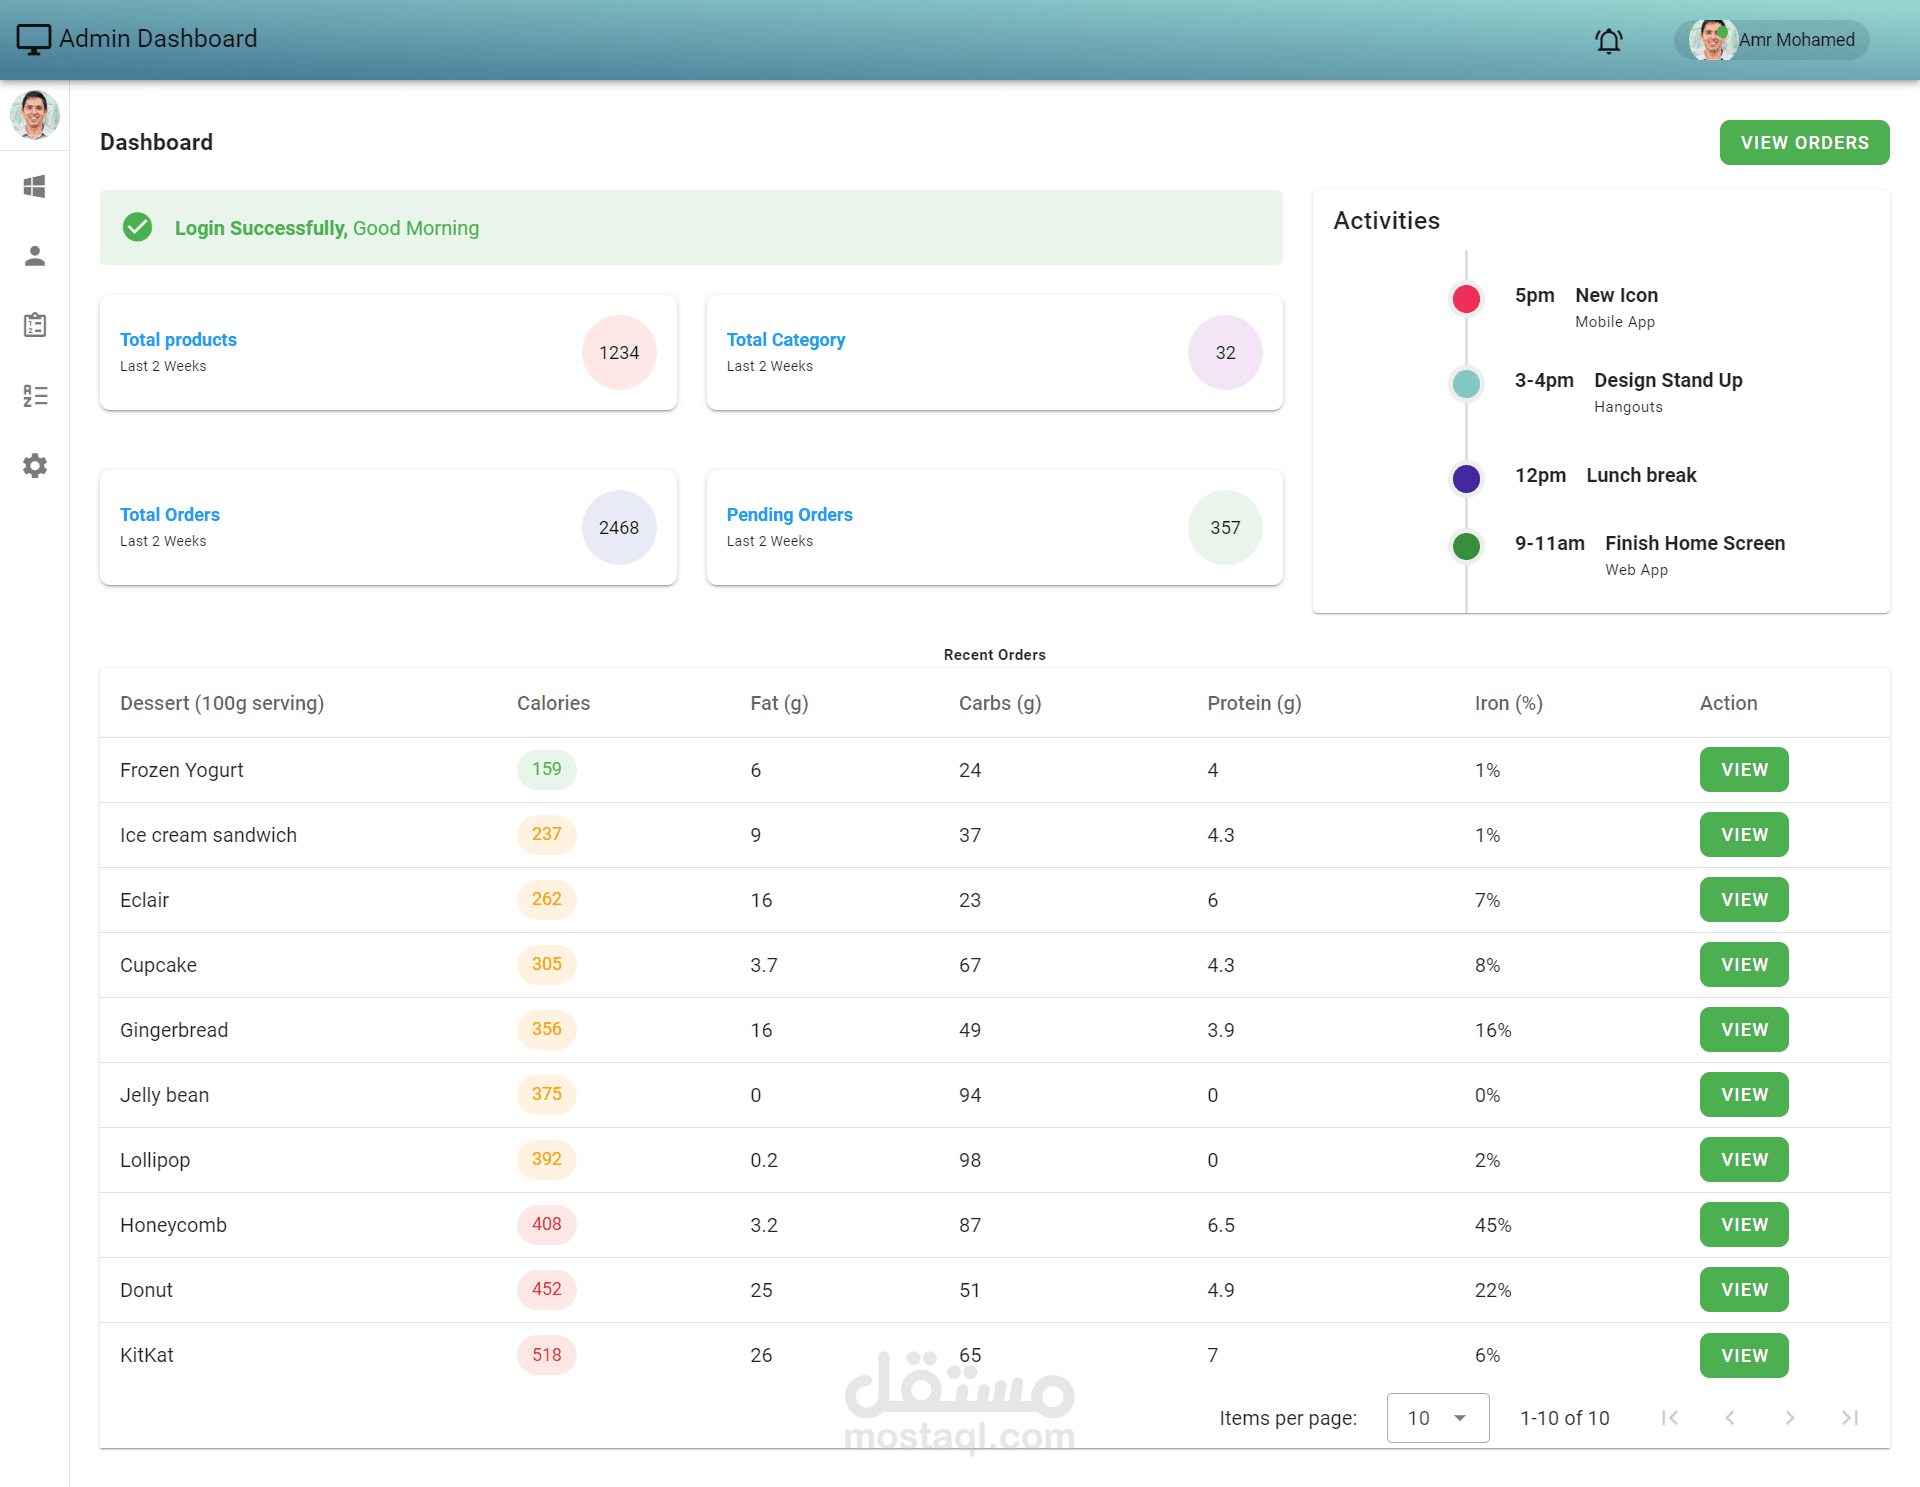This screenshot has width=1920, height=1487.
Task: Open the Total products card
Action: tap(388, 352)
